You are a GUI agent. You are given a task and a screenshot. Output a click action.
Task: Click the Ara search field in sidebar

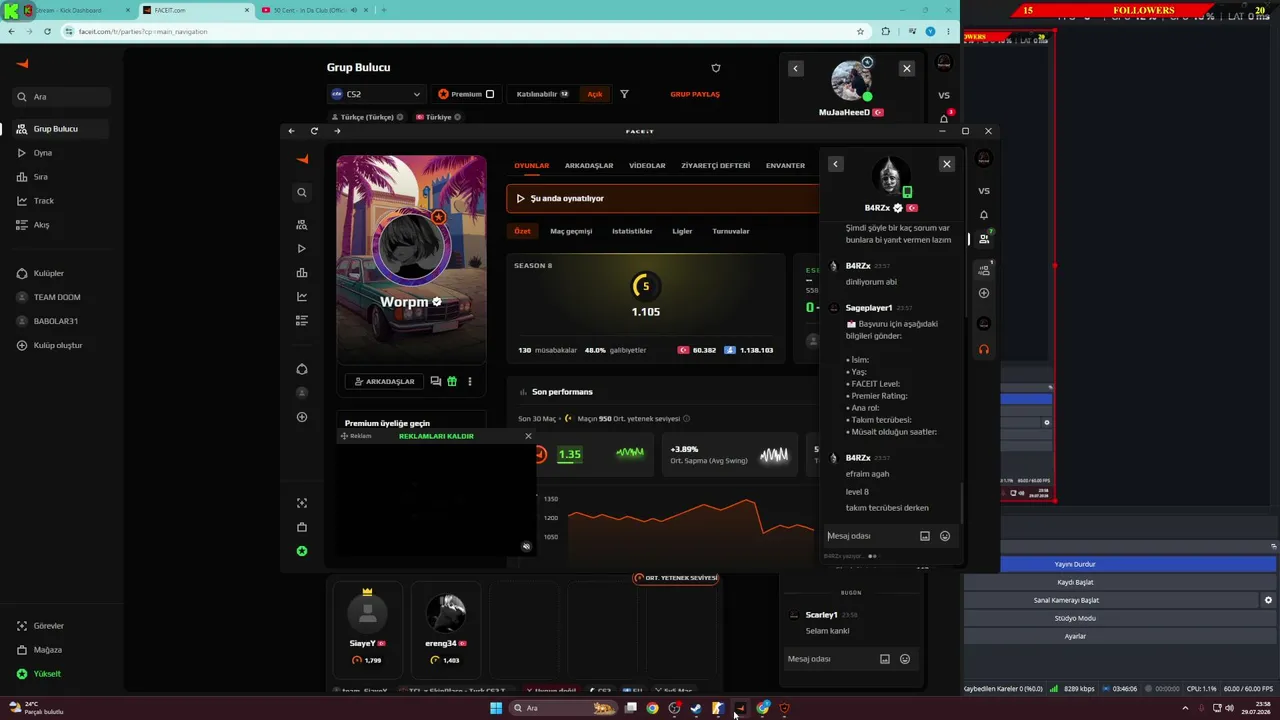61,97
